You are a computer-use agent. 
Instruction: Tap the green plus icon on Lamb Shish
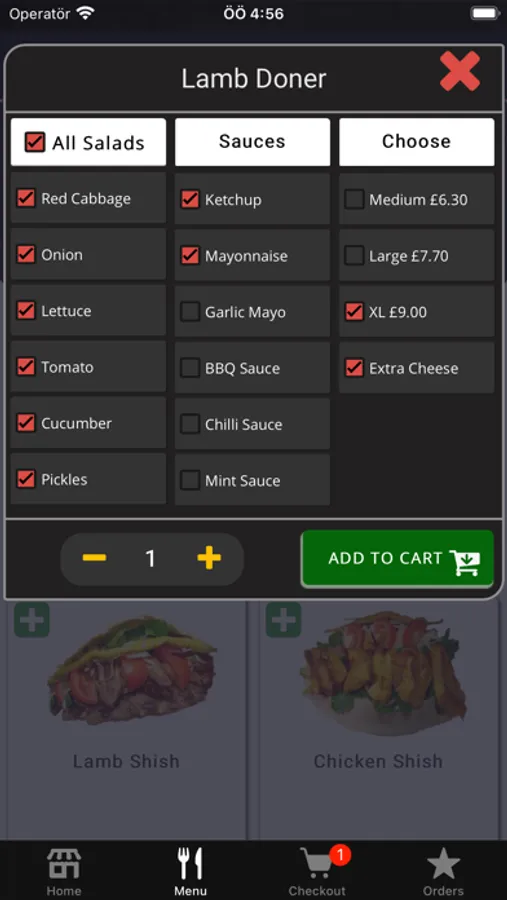[x=32, y=620]
